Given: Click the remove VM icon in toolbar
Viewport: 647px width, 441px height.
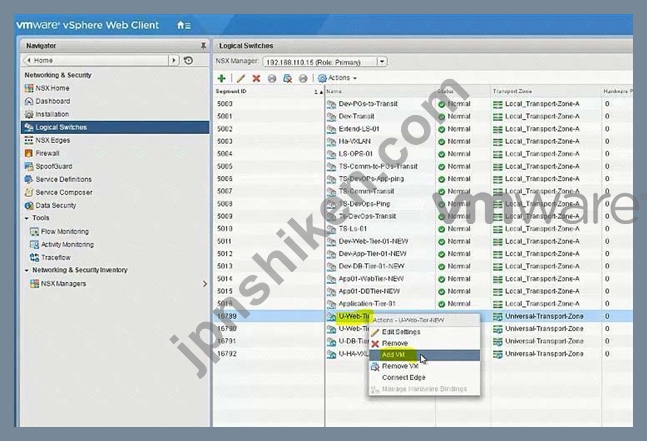Looking at the screenshot, I should (x=288, y=78).
